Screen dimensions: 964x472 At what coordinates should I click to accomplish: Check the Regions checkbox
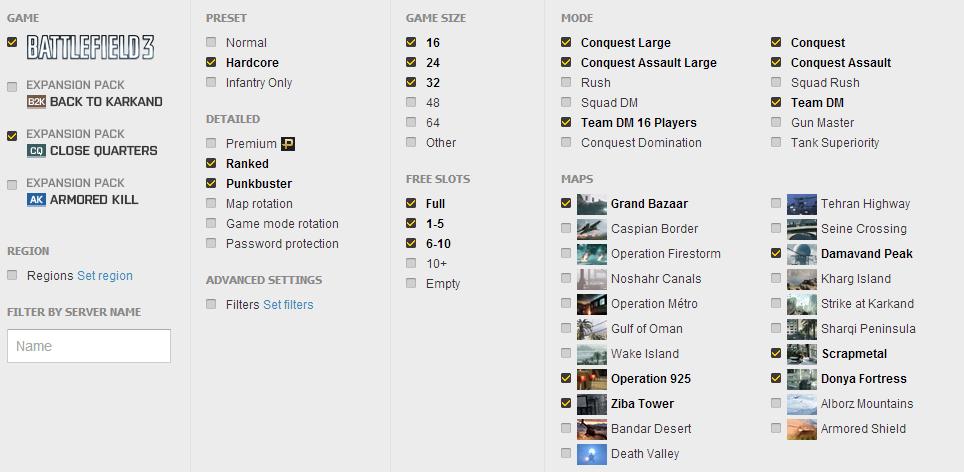[12, 275]
